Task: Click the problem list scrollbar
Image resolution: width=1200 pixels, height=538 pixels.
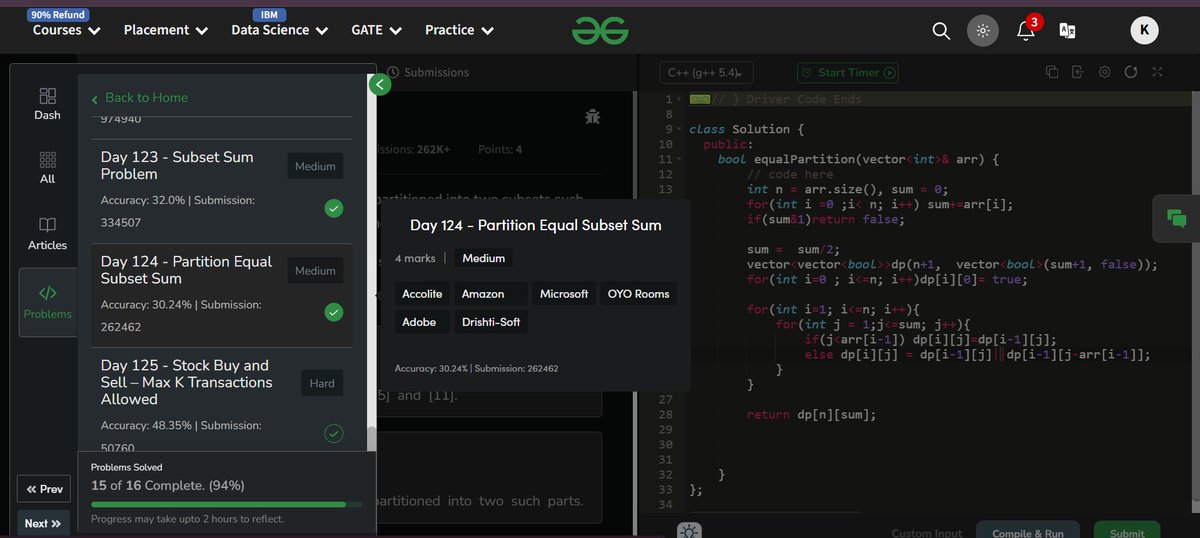Action: [x=372, y=440]
